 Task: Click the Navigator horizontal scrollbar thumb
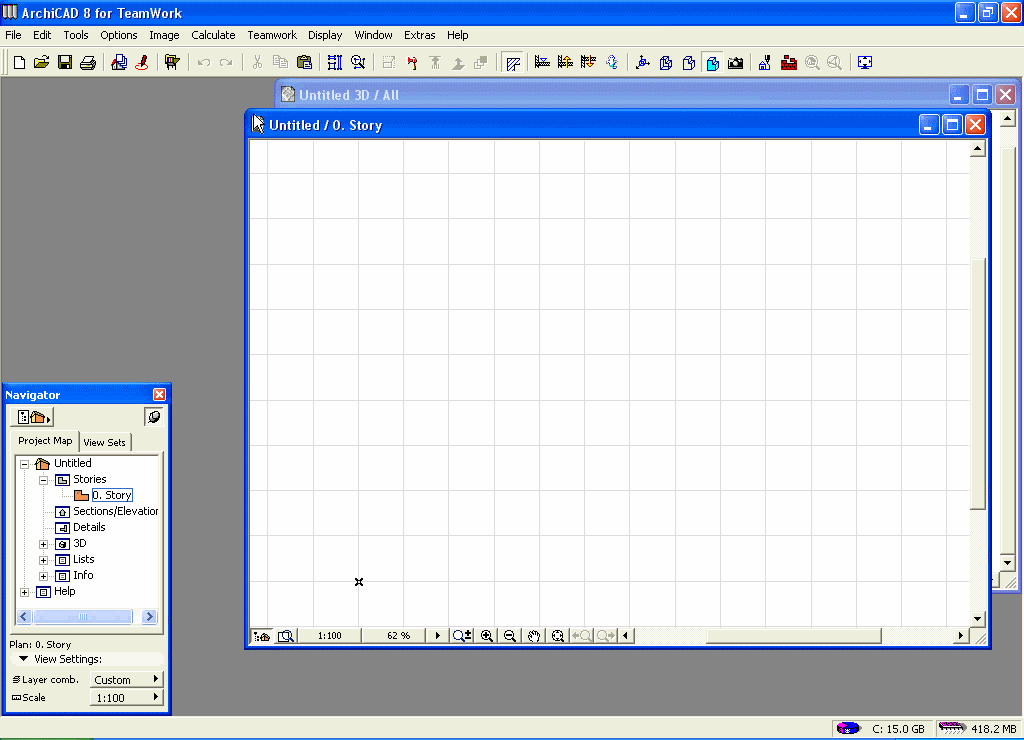click(x=83, y=617)
